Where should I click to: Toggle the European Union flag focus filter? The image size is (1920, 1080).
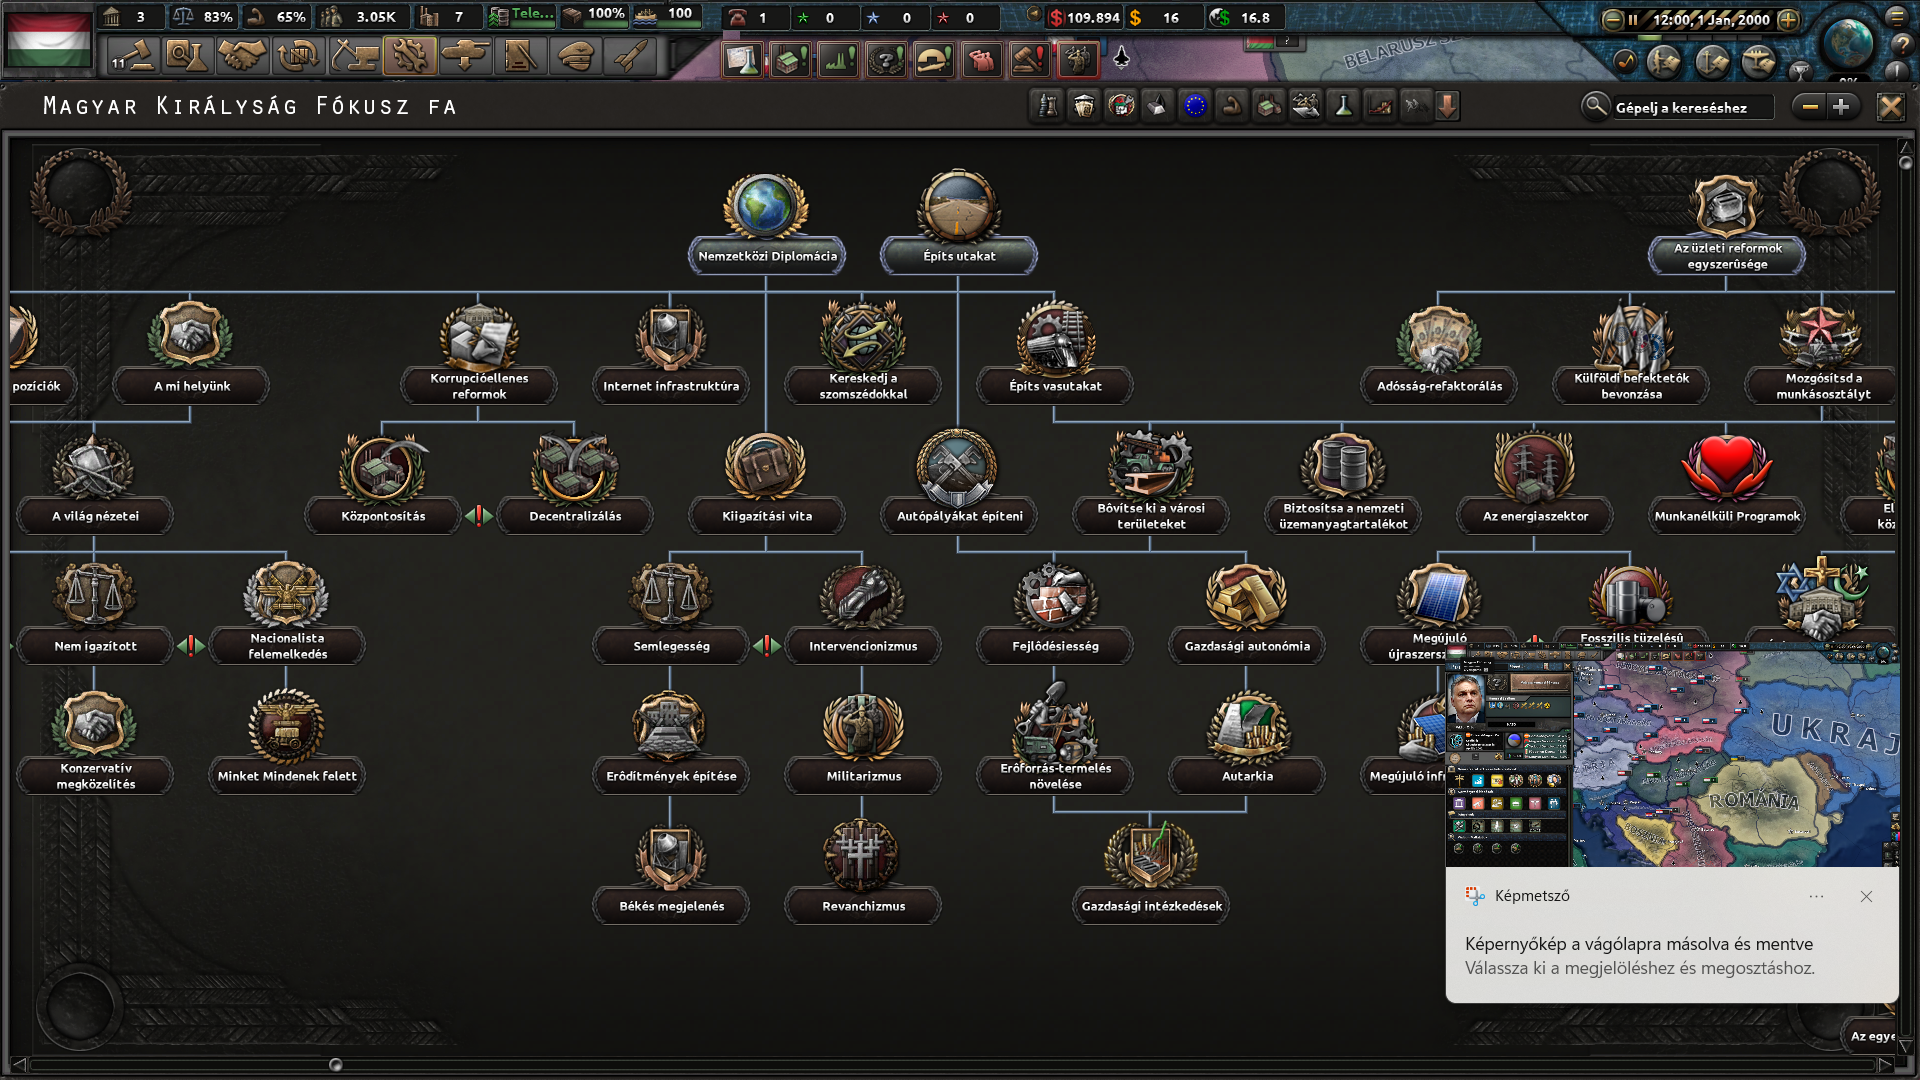click(1195, 106)
